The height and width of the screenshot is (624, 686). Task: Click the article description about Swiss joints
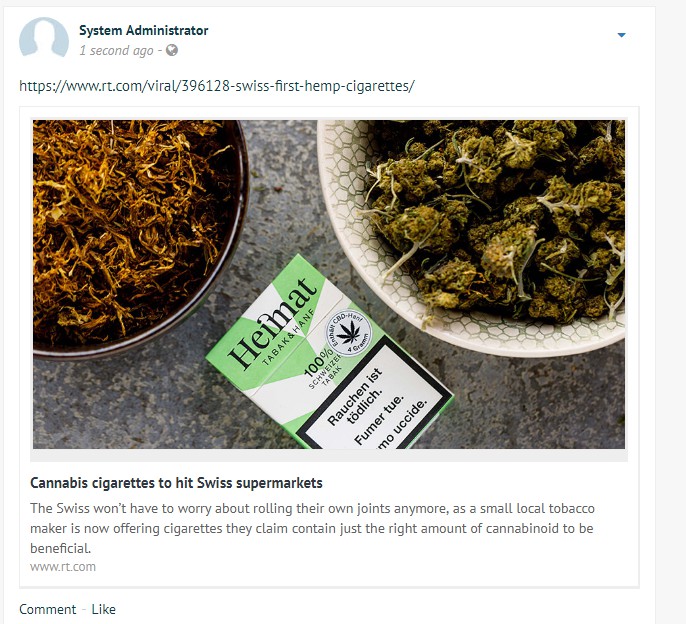(312, 528)
